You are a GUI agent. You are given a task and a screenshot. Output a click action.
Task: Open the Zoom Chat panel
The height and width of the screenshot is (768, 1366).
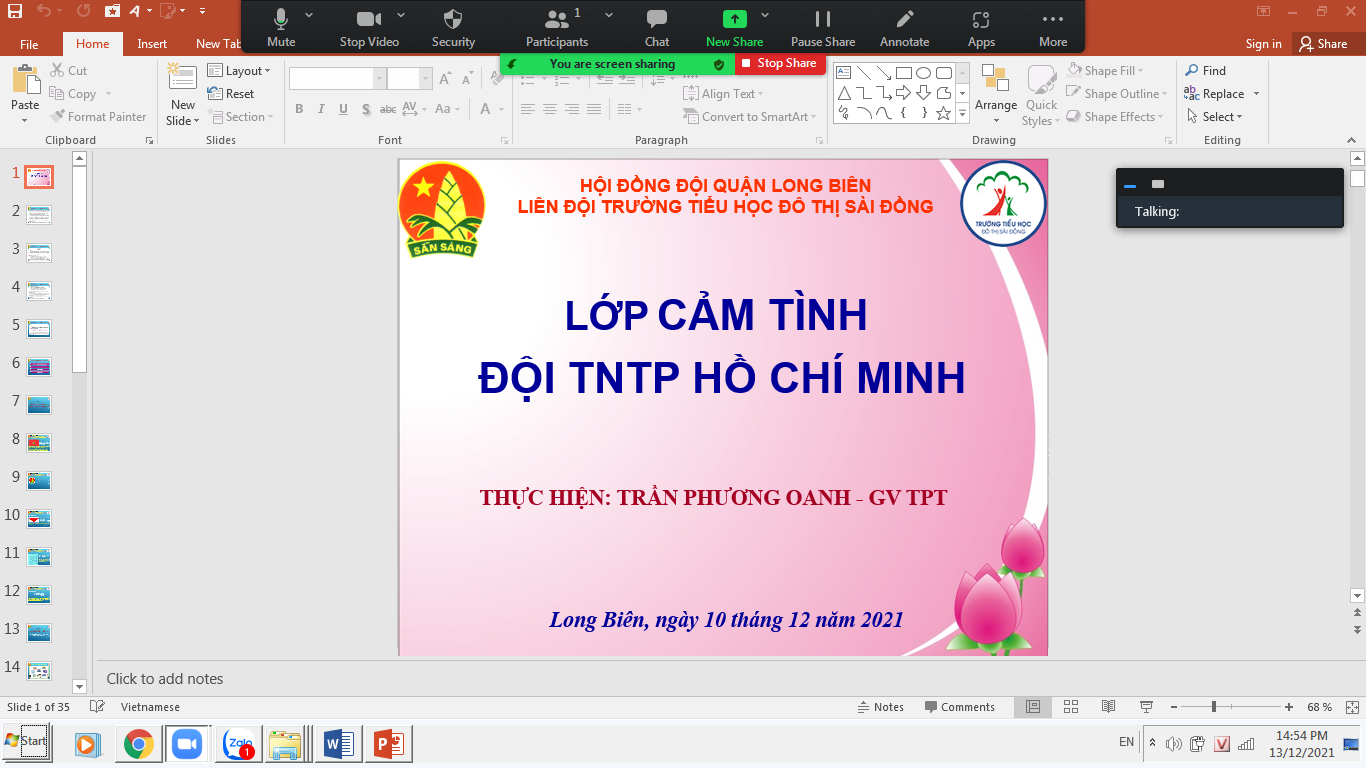click(657, 20)
